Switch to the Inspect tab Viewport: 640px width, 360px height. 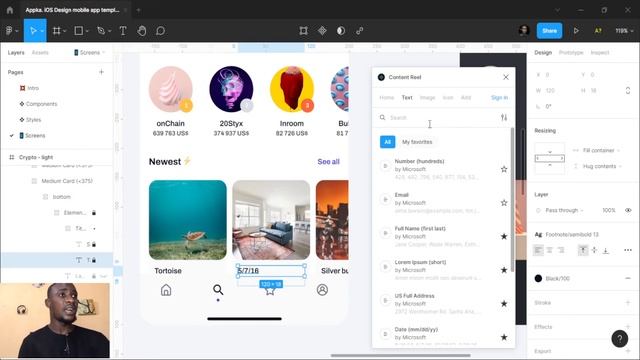[x=600, y=53]
